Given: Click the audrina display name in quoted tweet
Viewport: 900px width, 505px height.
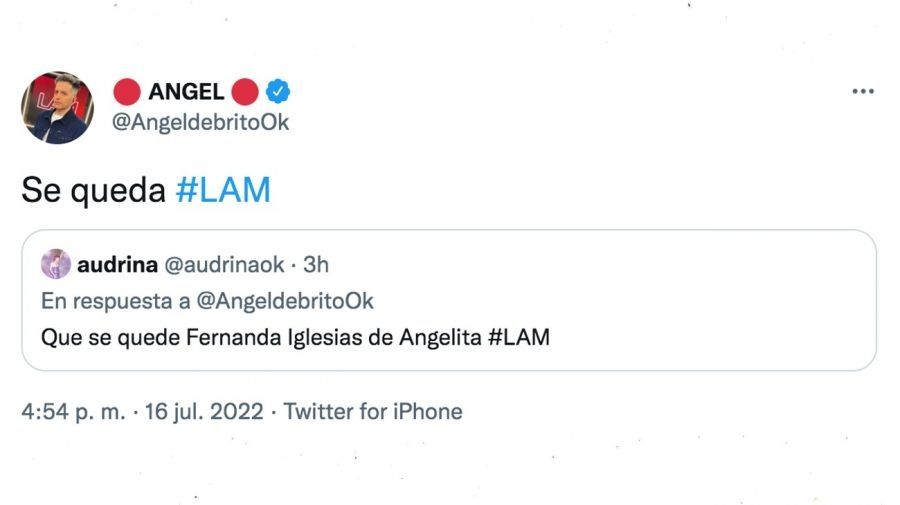Looking at the screenshot, I should coord(112,265).
